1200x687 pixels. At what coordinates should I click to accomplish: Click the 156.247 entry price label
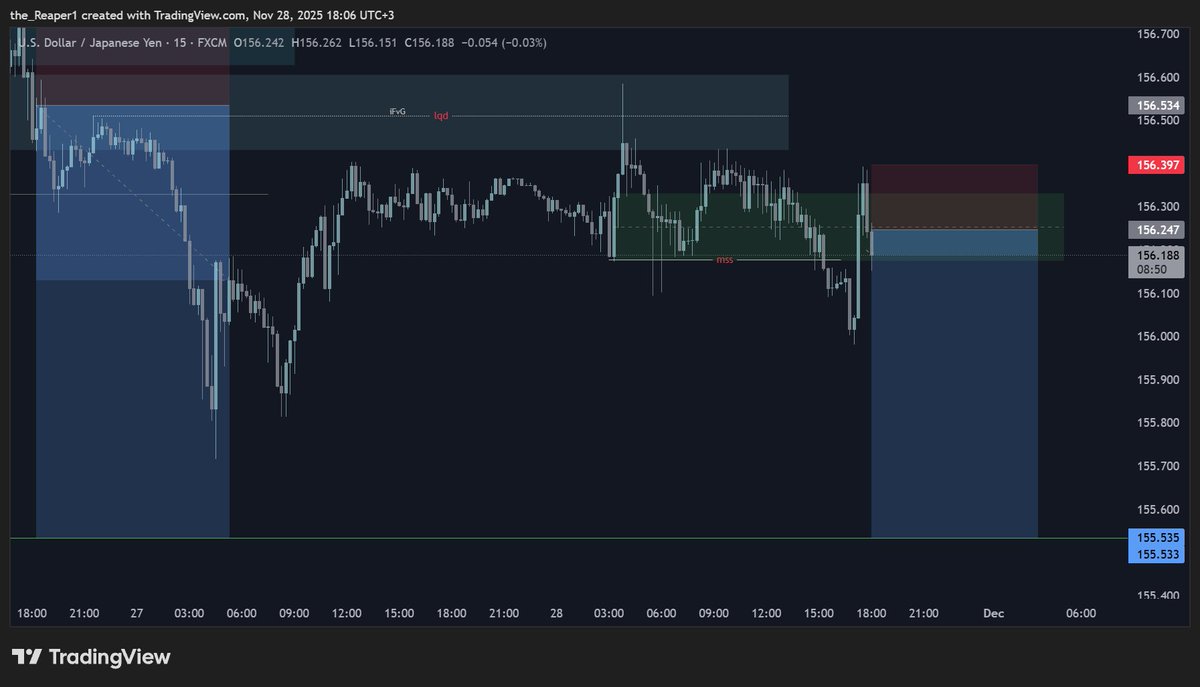click(x=1155, y=230)
